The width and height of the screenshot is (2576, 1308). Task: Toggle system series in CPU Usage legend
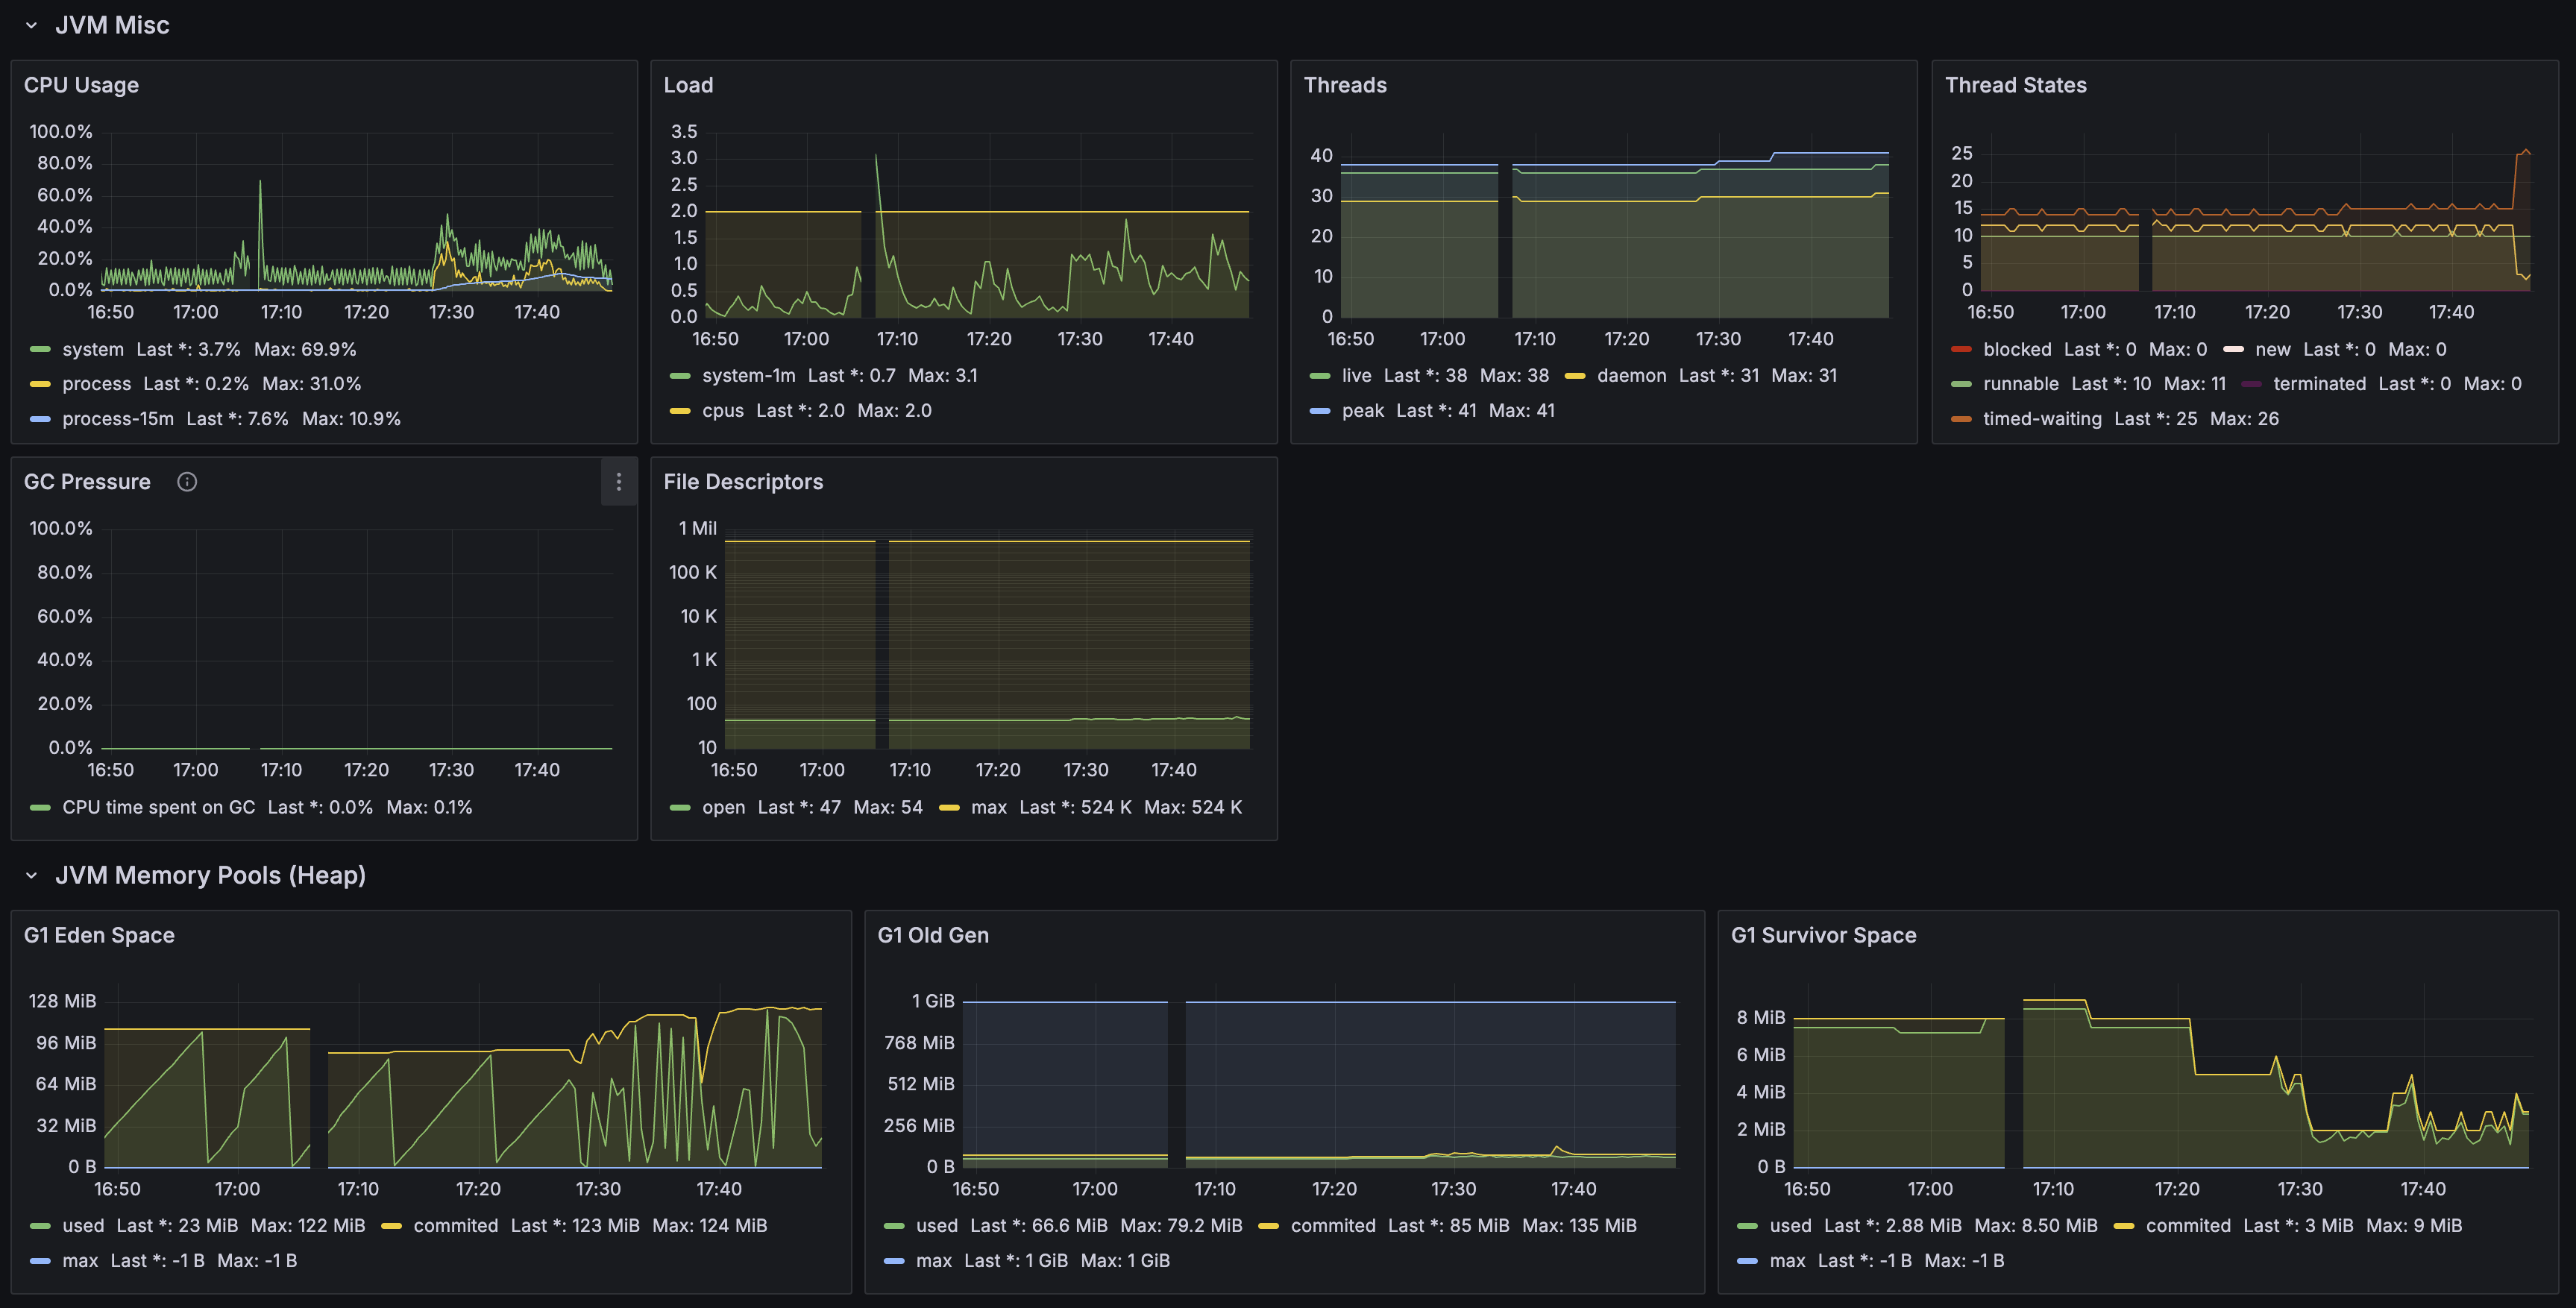[92, 349]
